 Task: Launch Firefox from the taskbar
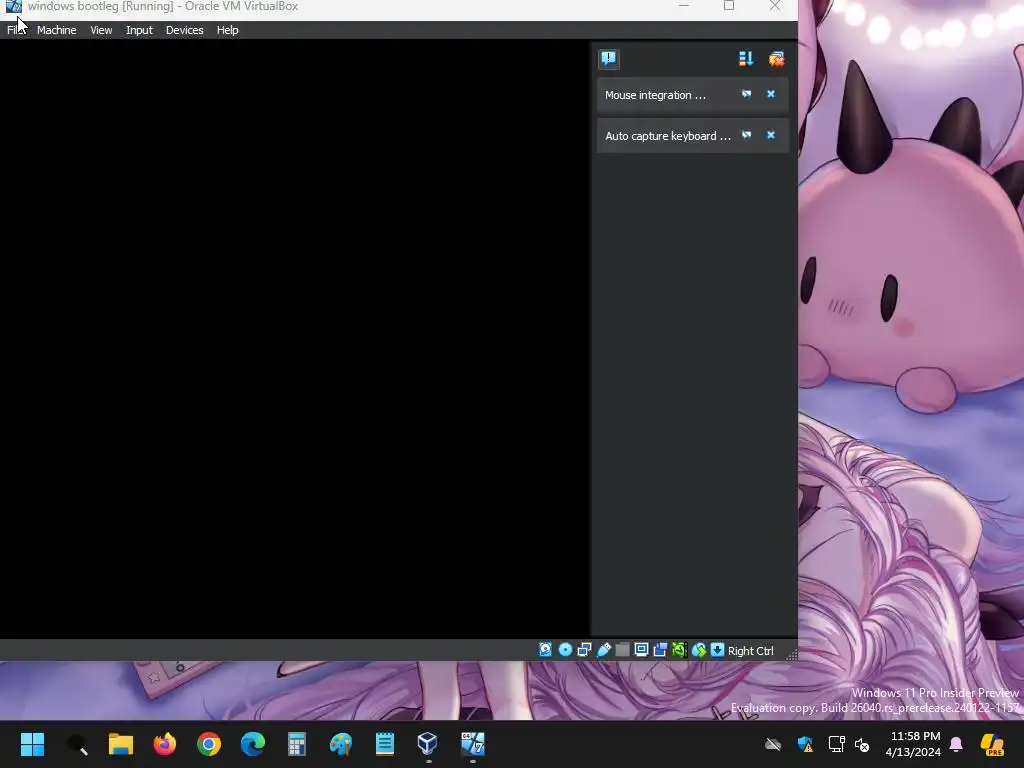(x=165, y=744)
